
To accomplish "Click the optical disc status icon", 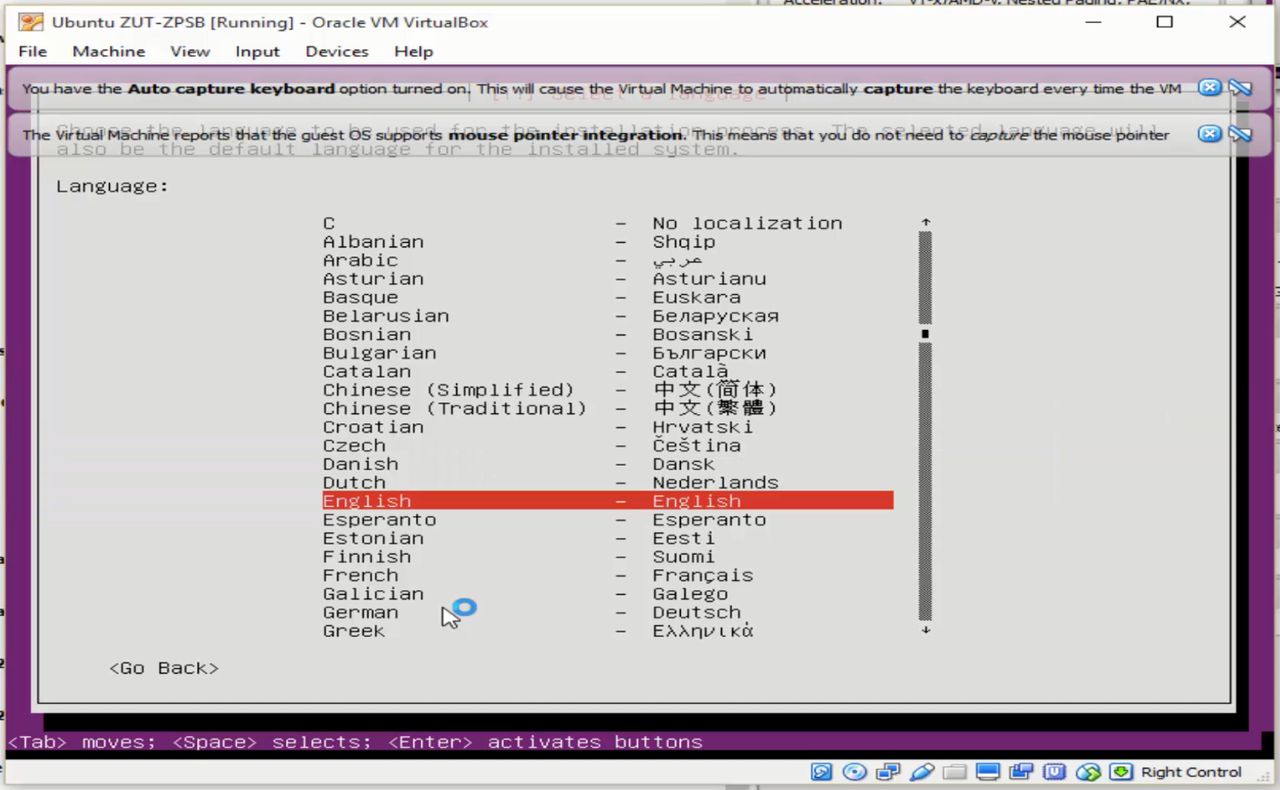I will (854, 772).
